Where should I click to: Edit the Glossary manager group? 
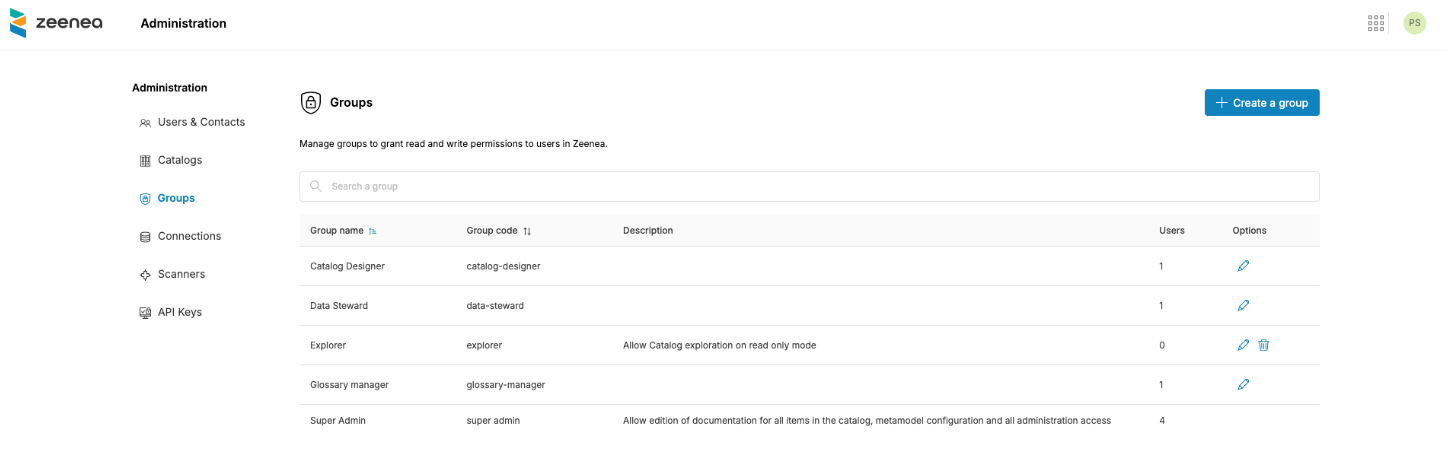(x=1243, y=384)
